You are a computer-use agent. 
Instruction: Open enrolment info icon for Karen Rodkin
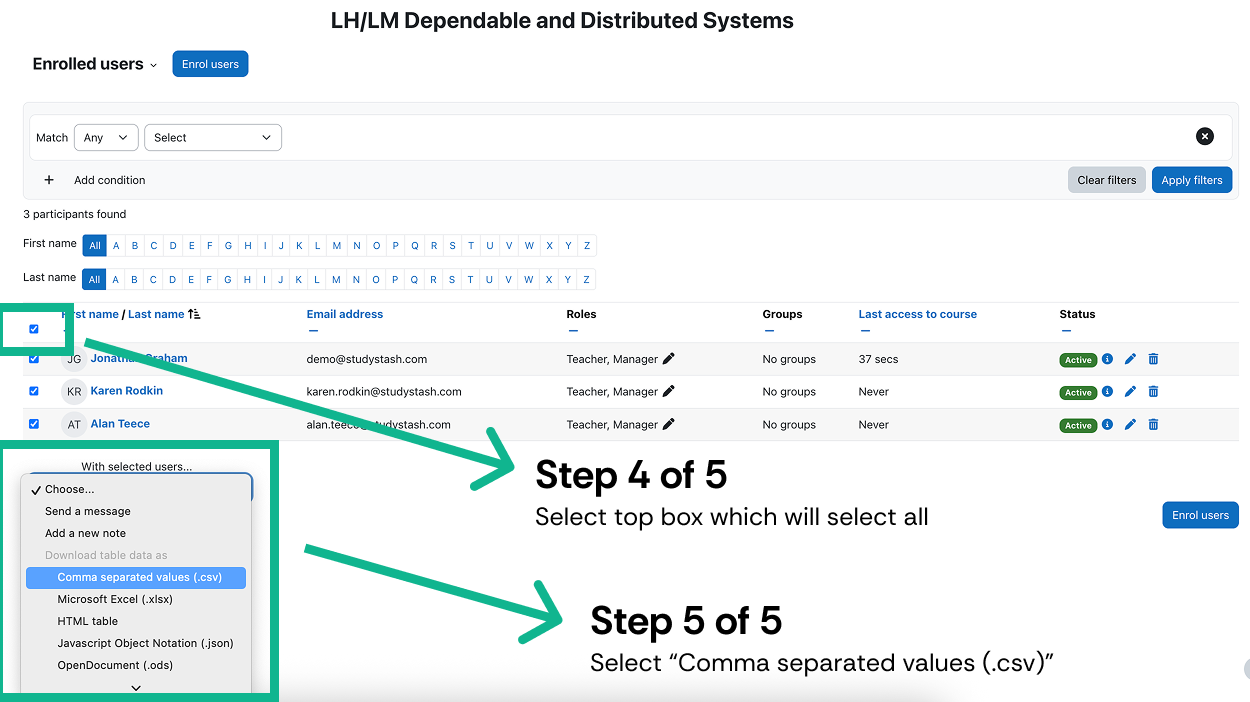(1107, 392)
